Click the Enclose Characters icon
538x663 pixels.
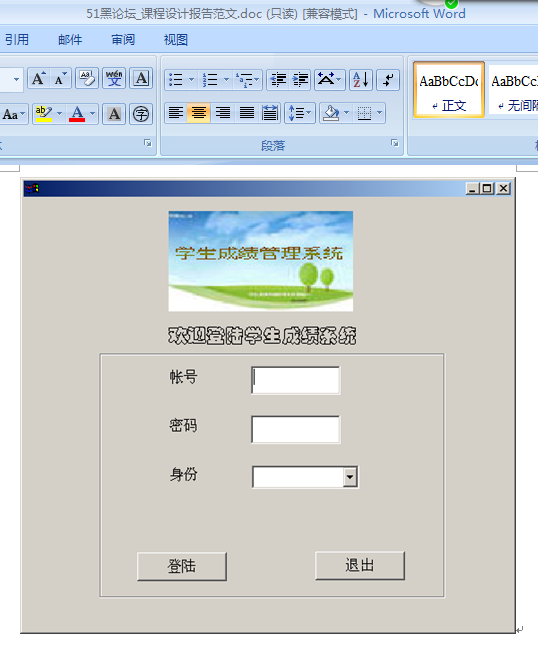click(x=141, y=114)
